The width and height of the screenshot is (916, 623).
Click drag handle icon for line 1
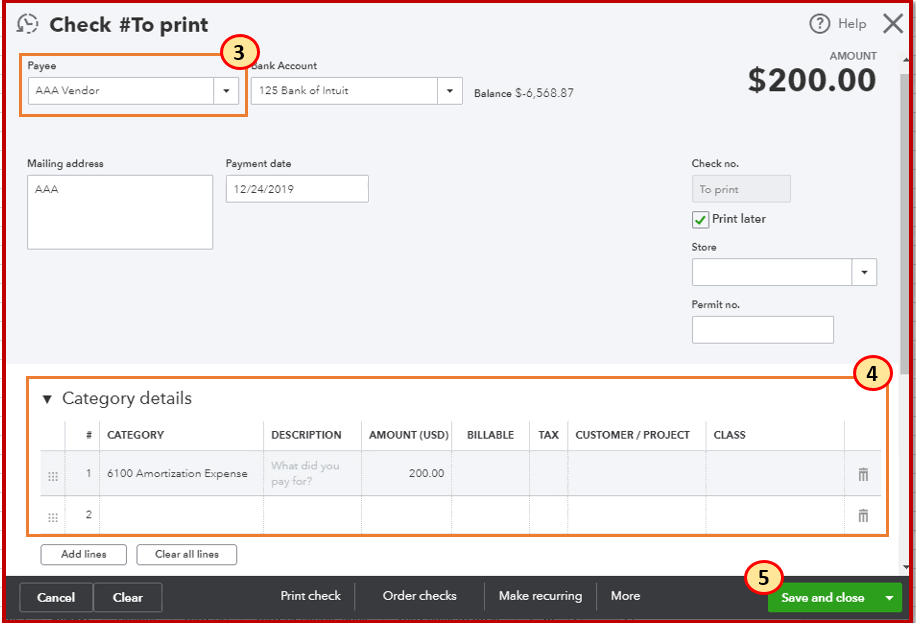(53, 475)
